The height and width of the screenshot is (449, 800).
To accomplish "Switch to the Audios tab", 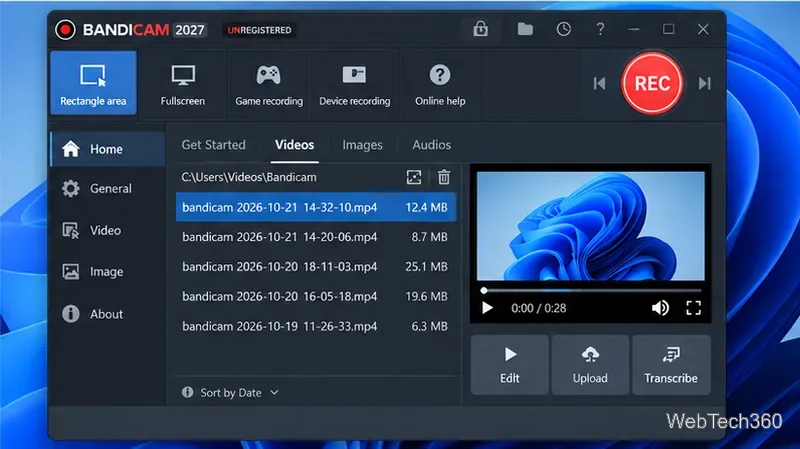I will [432, 145].
